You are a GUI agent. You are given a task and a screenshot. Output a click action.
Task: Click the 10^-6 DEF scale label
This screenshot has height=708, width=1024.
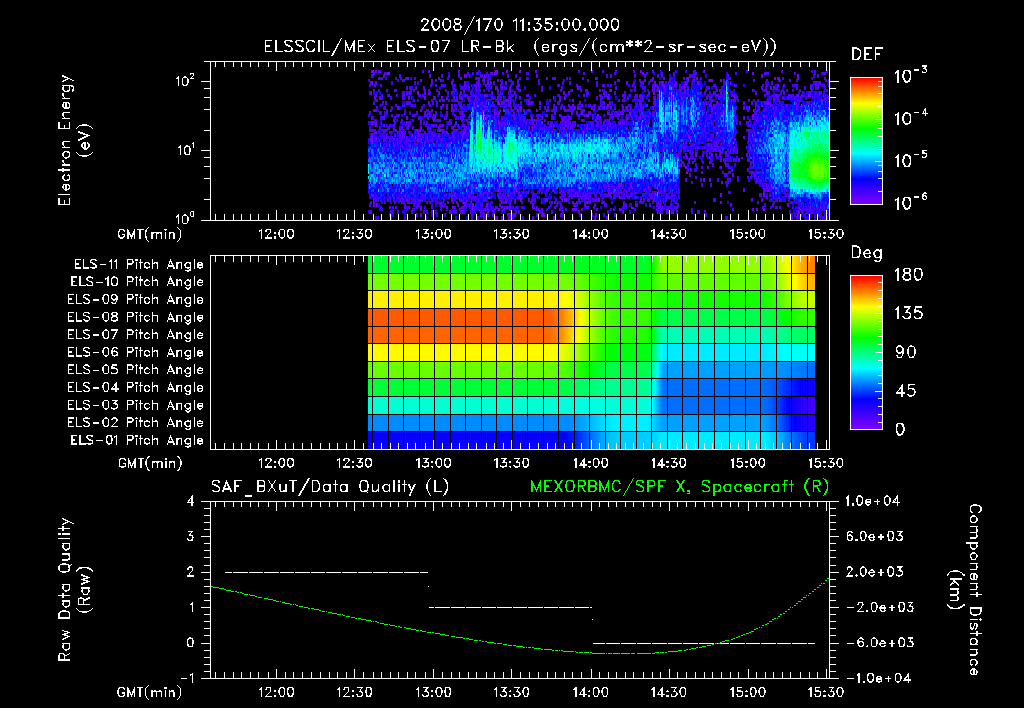[x=910, y=202]
